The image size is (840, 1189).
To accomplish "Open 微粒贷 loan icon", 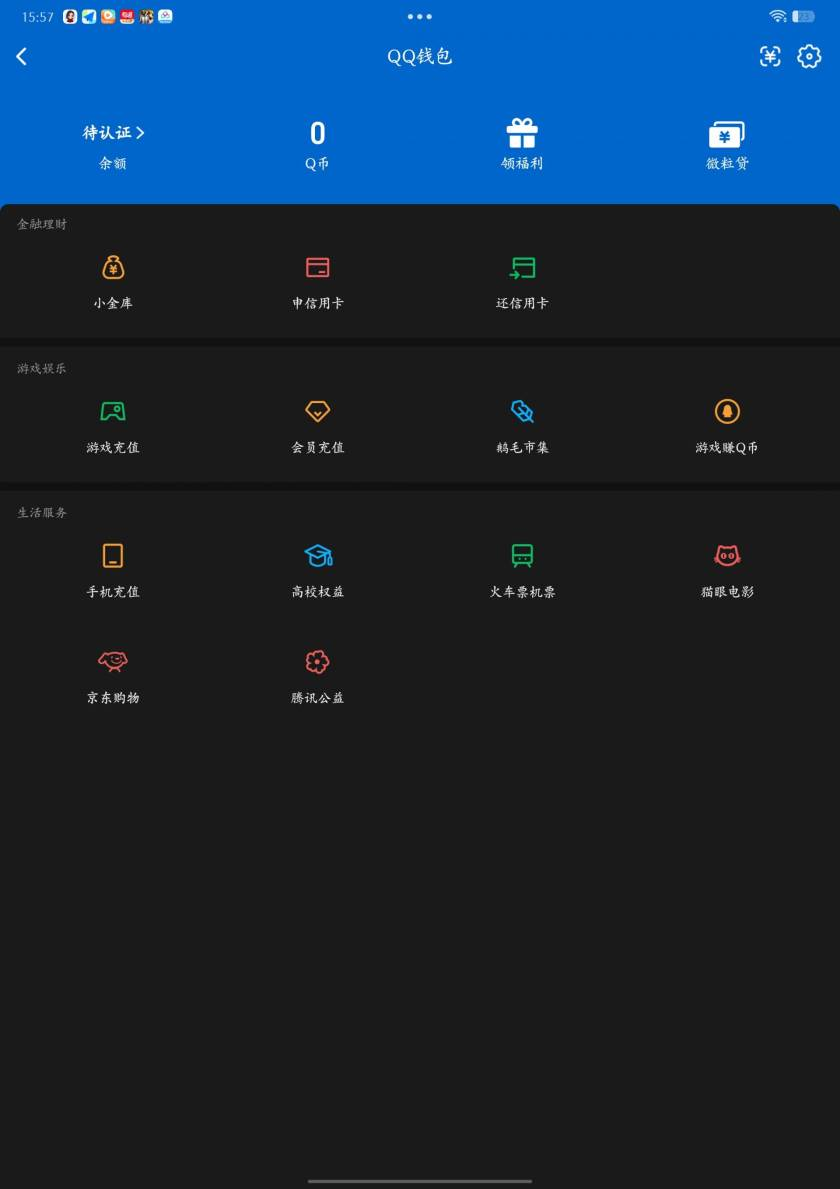I will tap(726, 135).
